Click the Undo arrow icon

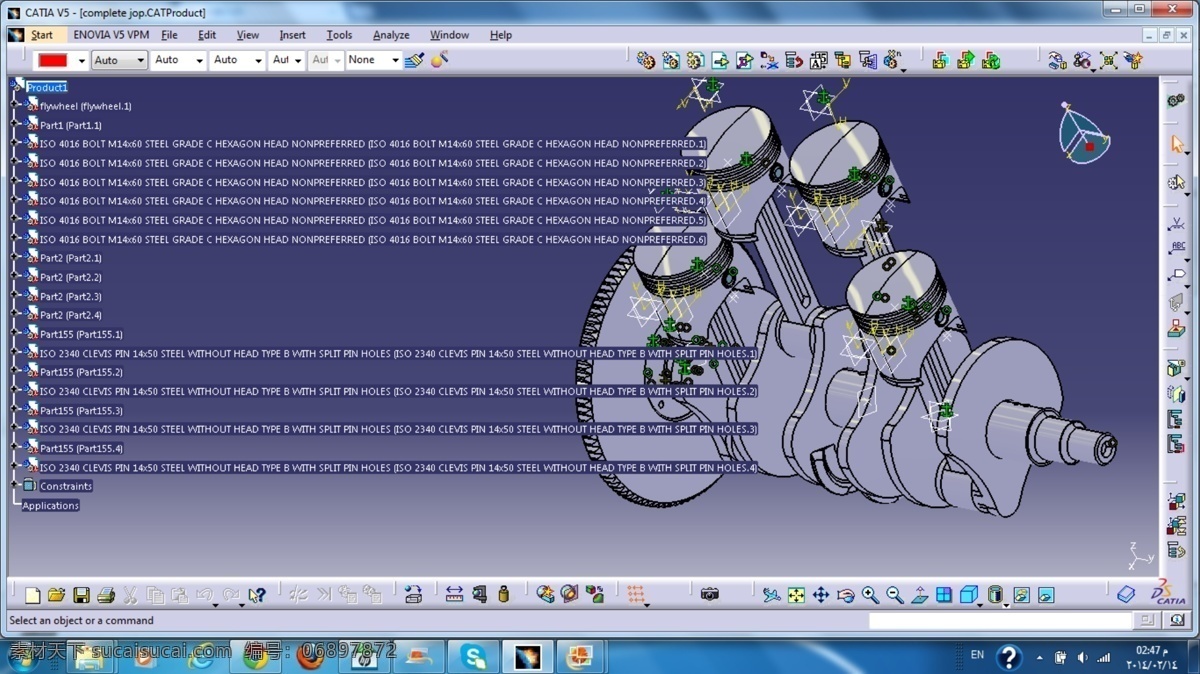205,595
